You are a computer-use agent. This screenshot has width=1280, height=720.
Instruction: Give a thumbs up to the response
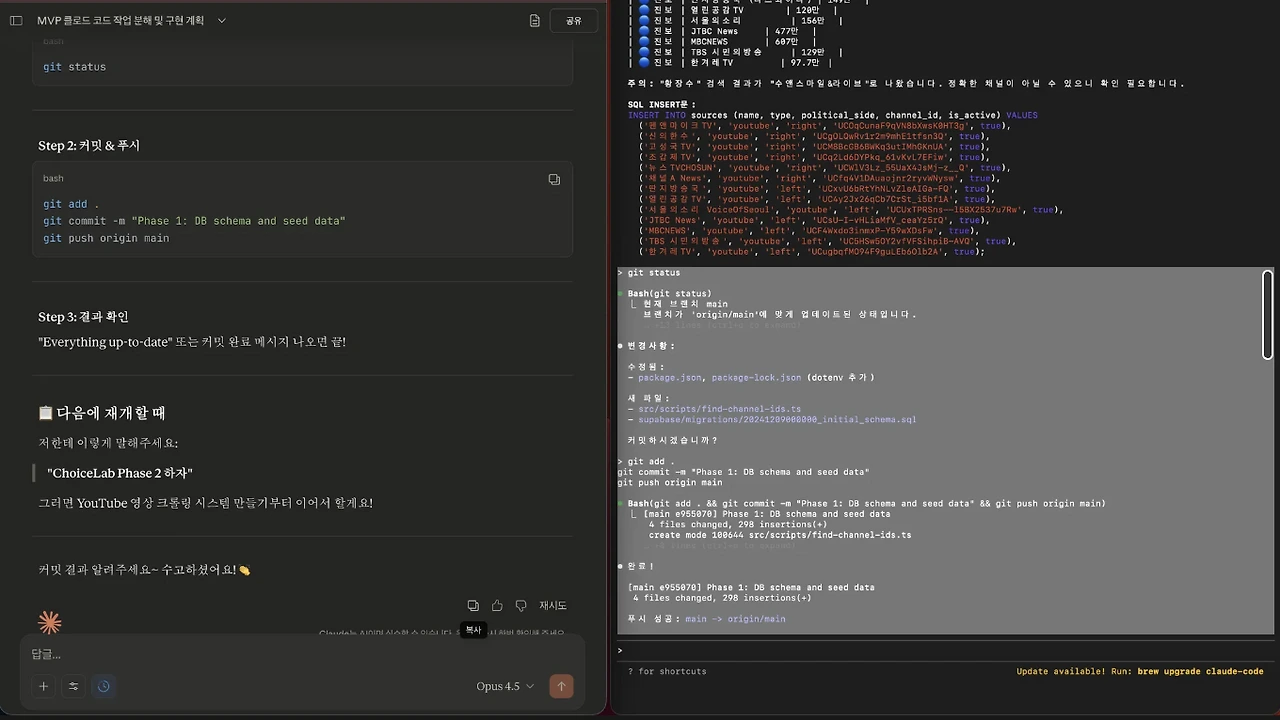pos(497,605)
